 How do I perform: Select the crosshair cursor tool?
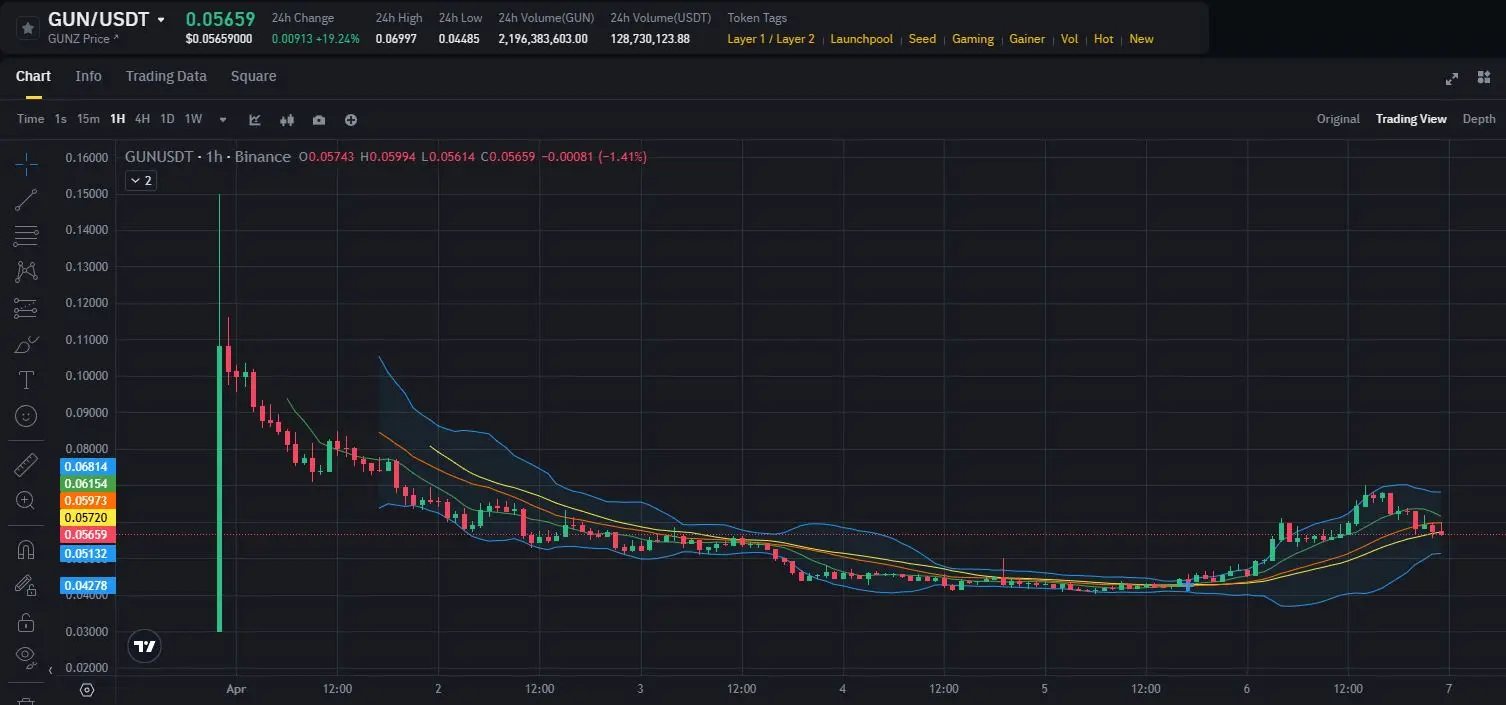[27, 163]
